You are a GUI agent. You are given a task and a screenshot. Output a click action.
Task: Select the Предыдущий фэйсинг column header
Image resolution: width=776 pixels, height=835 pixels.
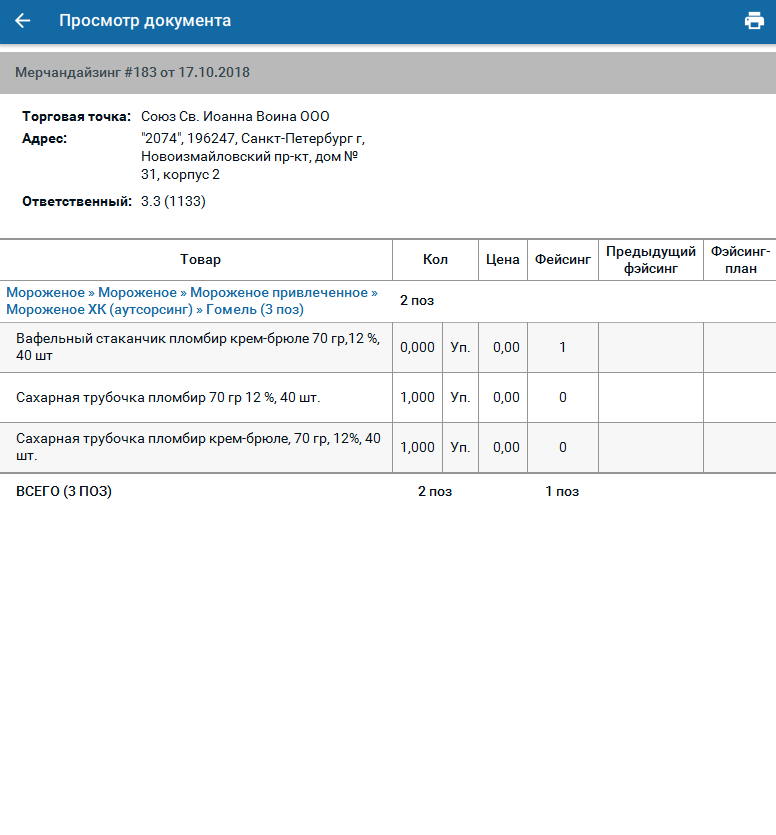tap(651, 260)
